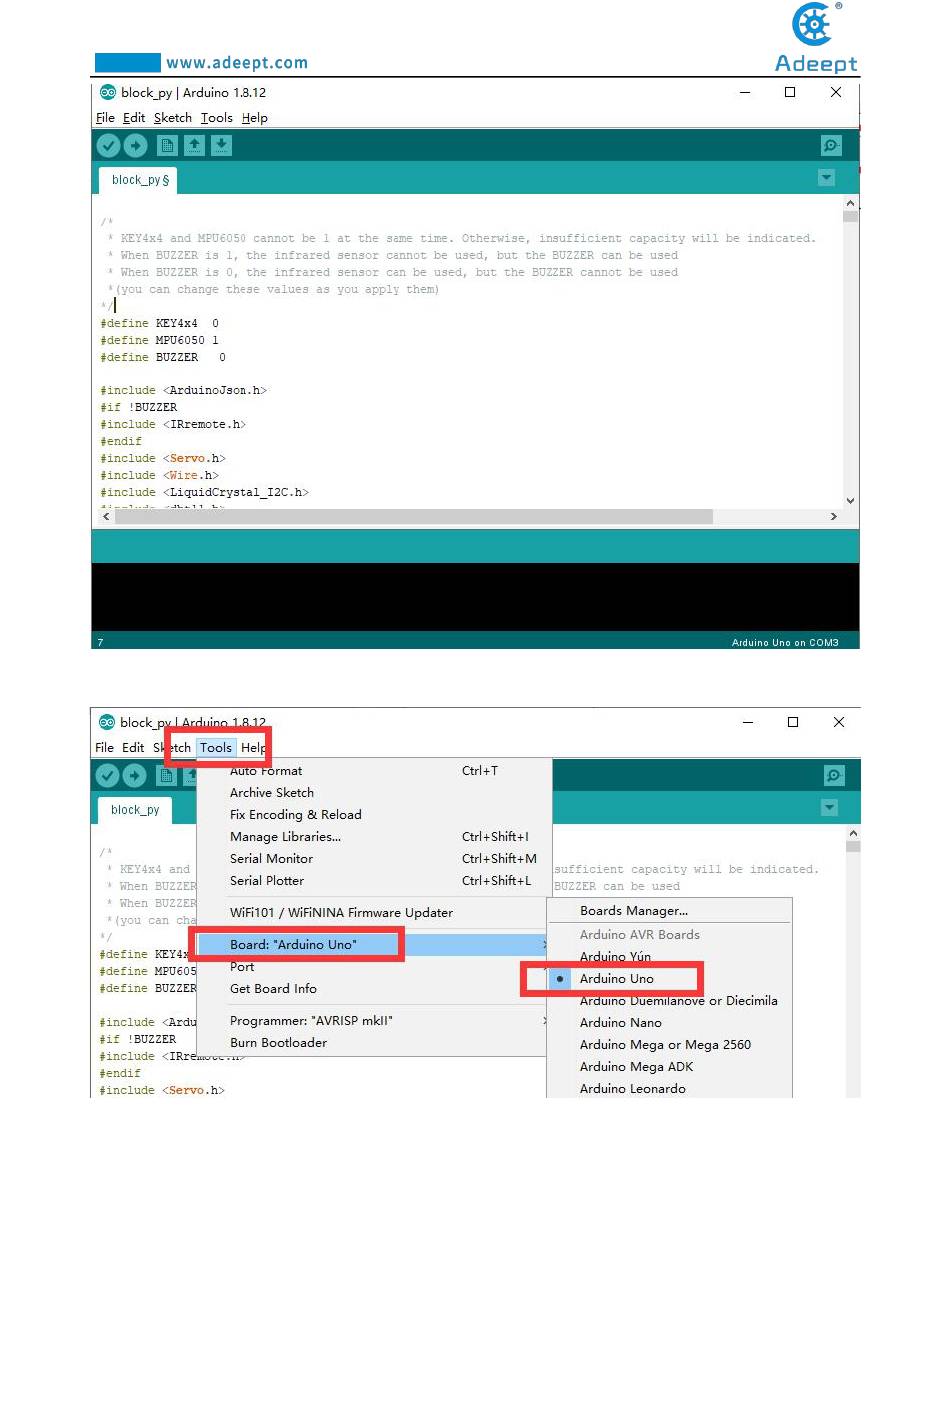Open the Tools menu in the upper window
The height and width of the screenshot is (1408, 950).
[216, 118]
